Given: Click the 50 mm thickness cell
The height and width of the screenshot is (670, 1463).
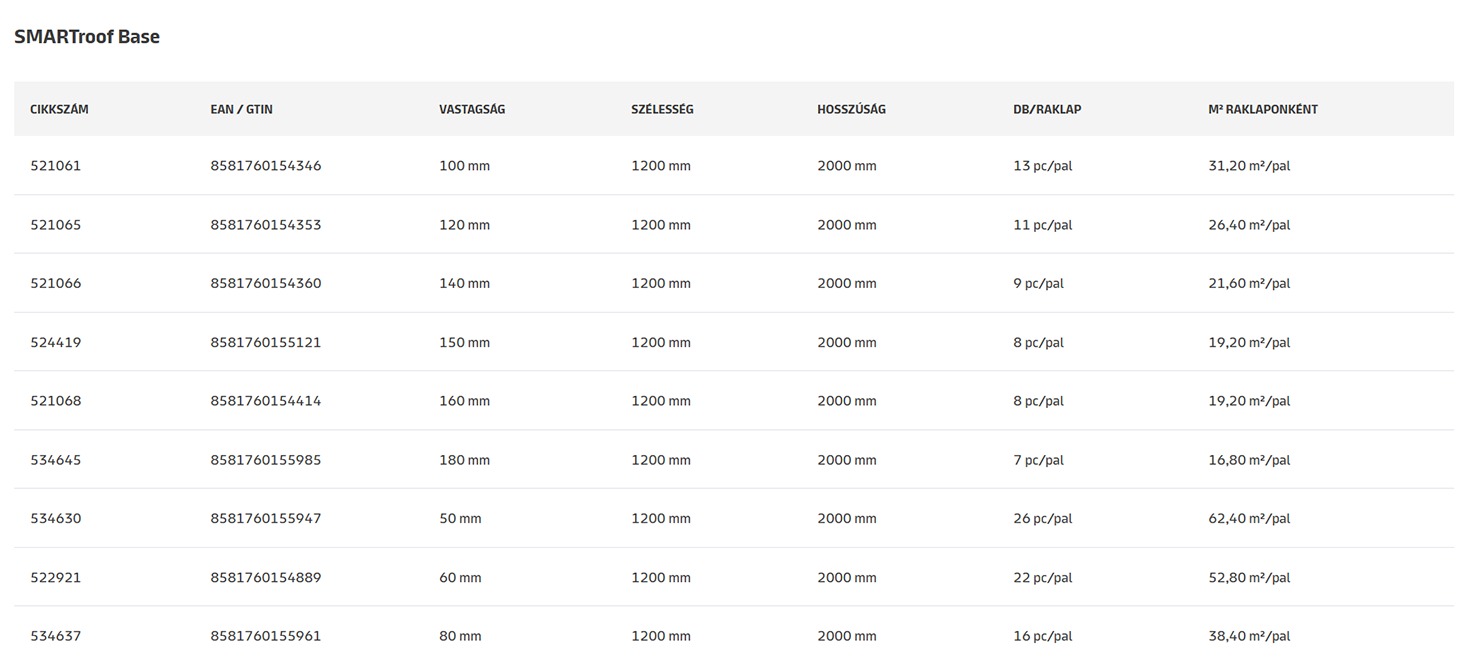Looking at the screenshot, I should pos(460,519).
